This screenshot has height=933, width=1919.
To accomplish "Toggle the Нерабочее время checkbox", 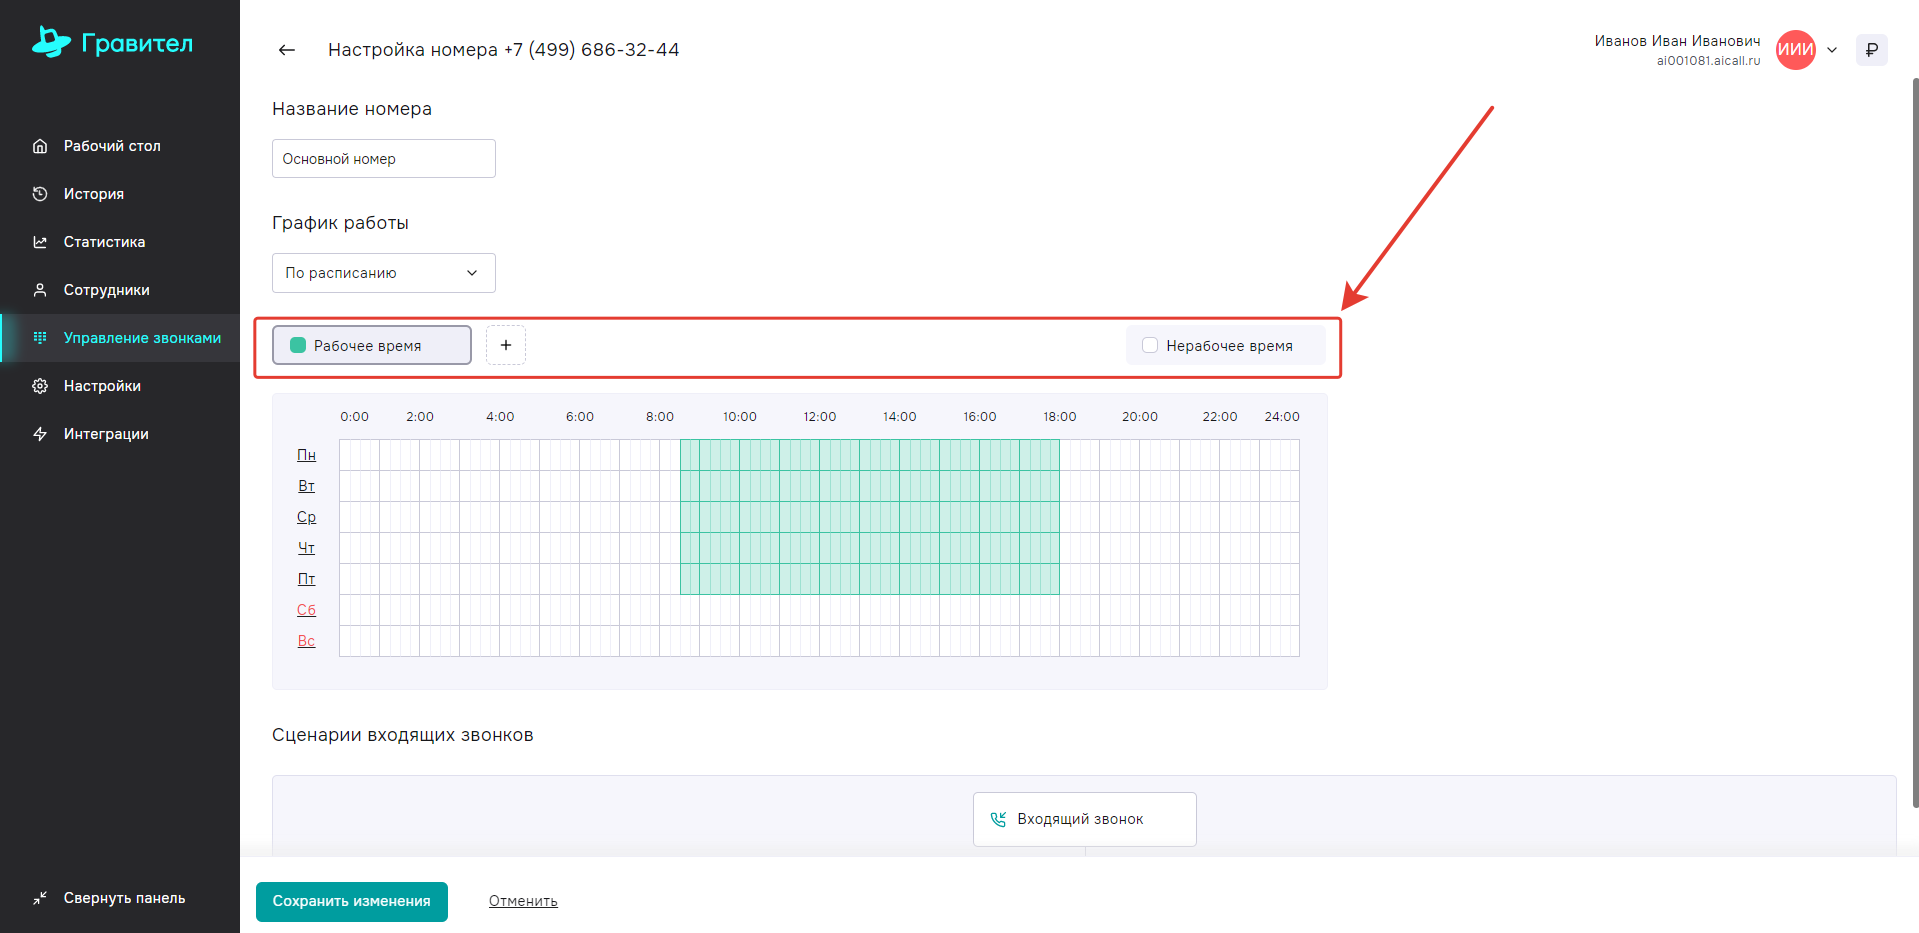I will [1150, 345].
